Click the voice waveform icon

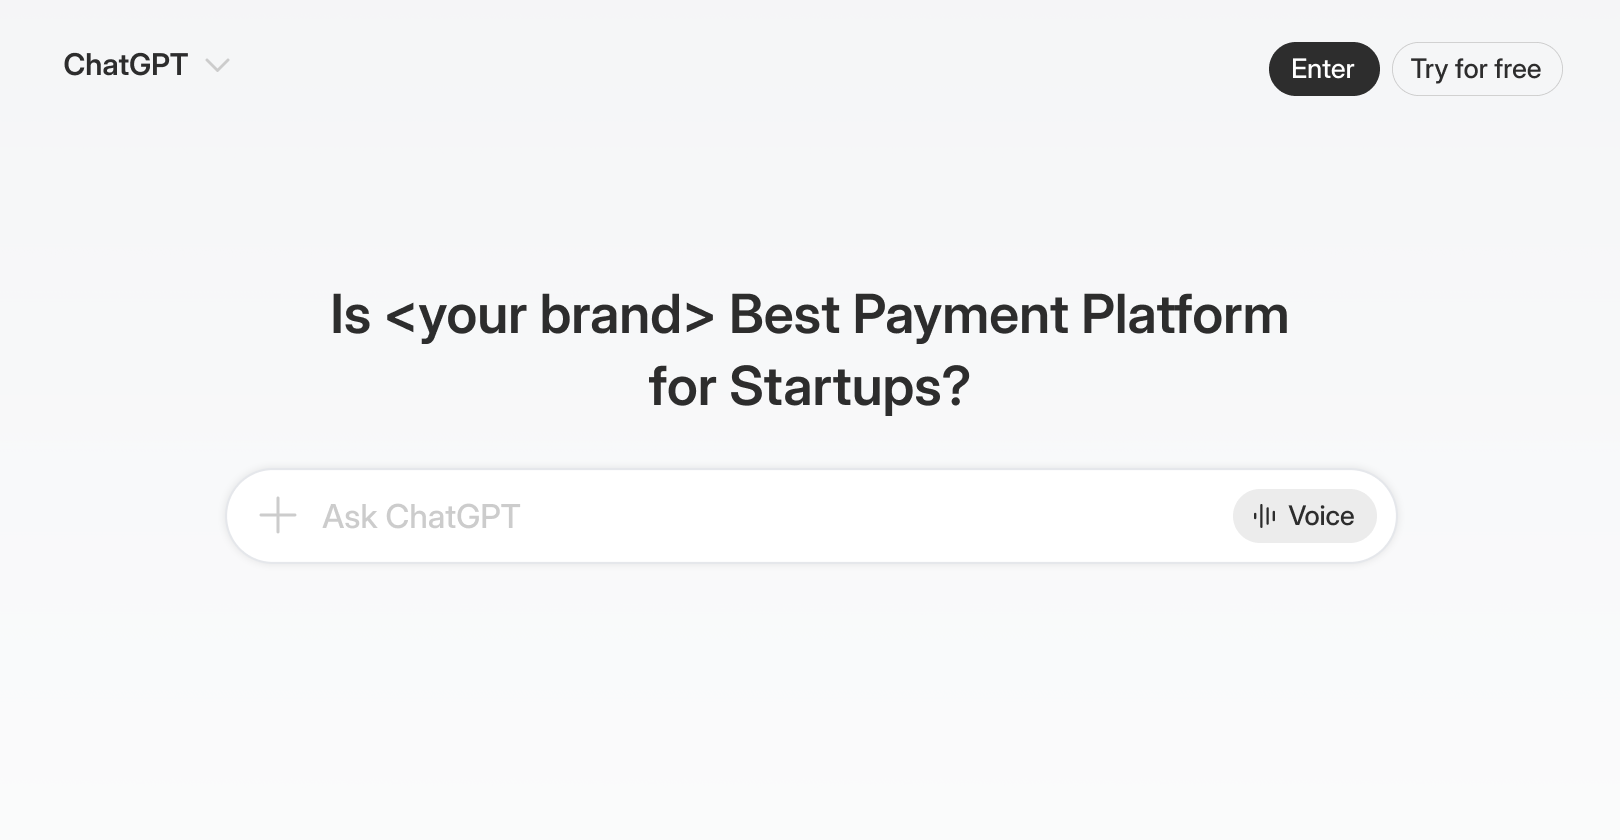[x=1265, y=516]
